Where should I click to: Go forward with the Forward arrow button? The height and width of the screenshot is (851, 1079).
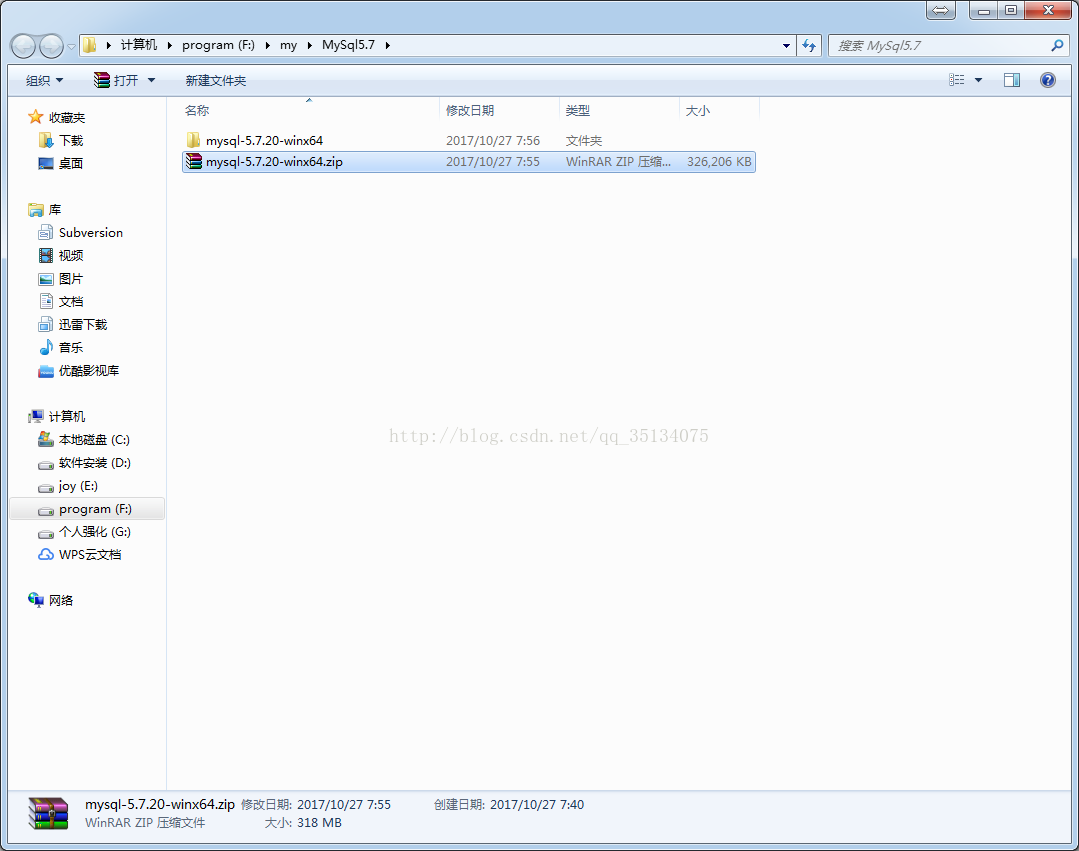click(52, 46)
